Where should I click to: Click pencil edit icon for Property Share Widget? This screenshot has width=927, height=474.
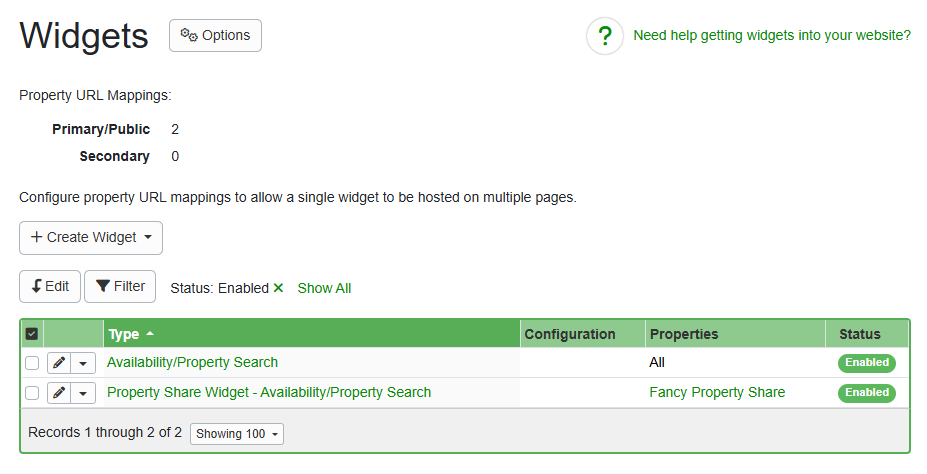tap(59, 393)
